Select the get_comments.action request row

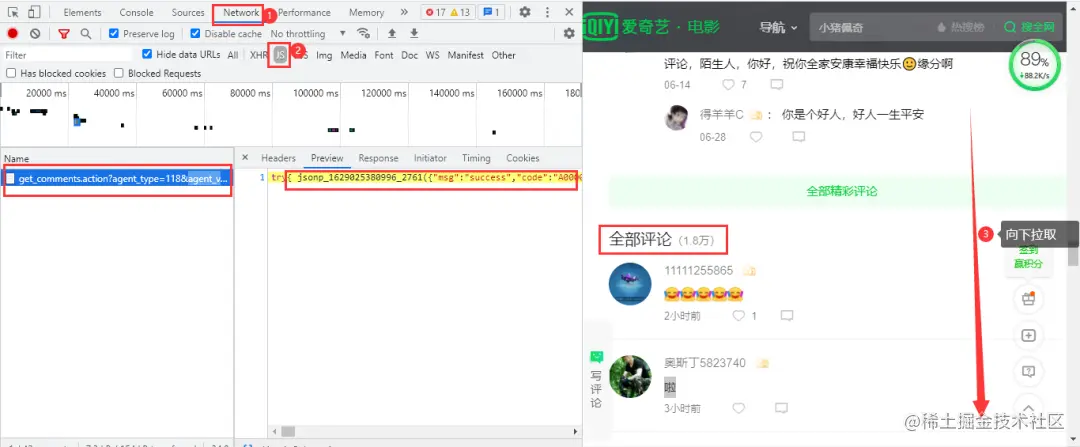[x=118, y=178]
